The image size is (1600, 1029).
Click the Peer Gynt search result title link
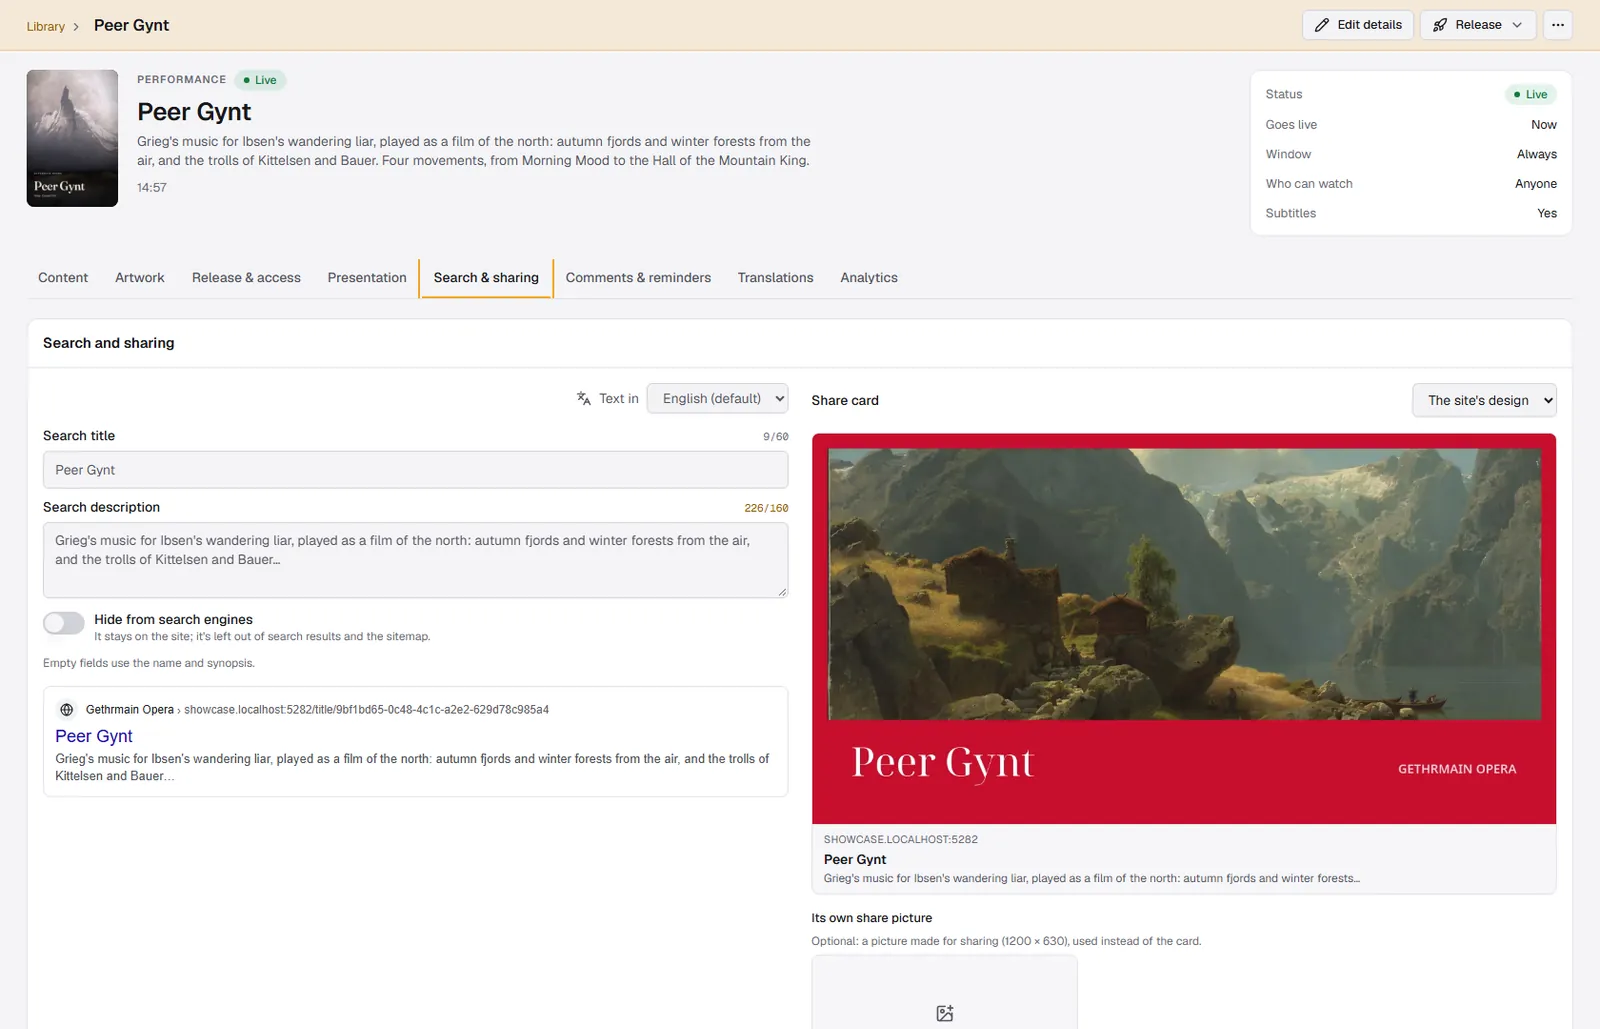[94, 736]
